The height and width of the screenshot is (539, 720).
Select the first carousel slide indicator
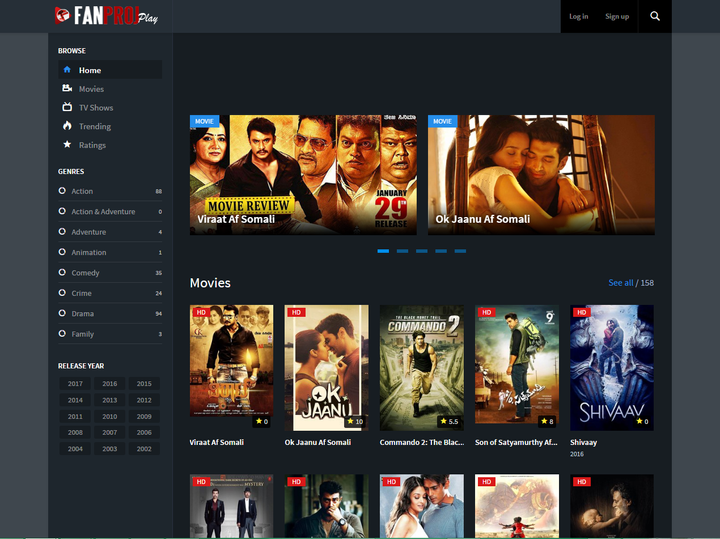(383, 251)
